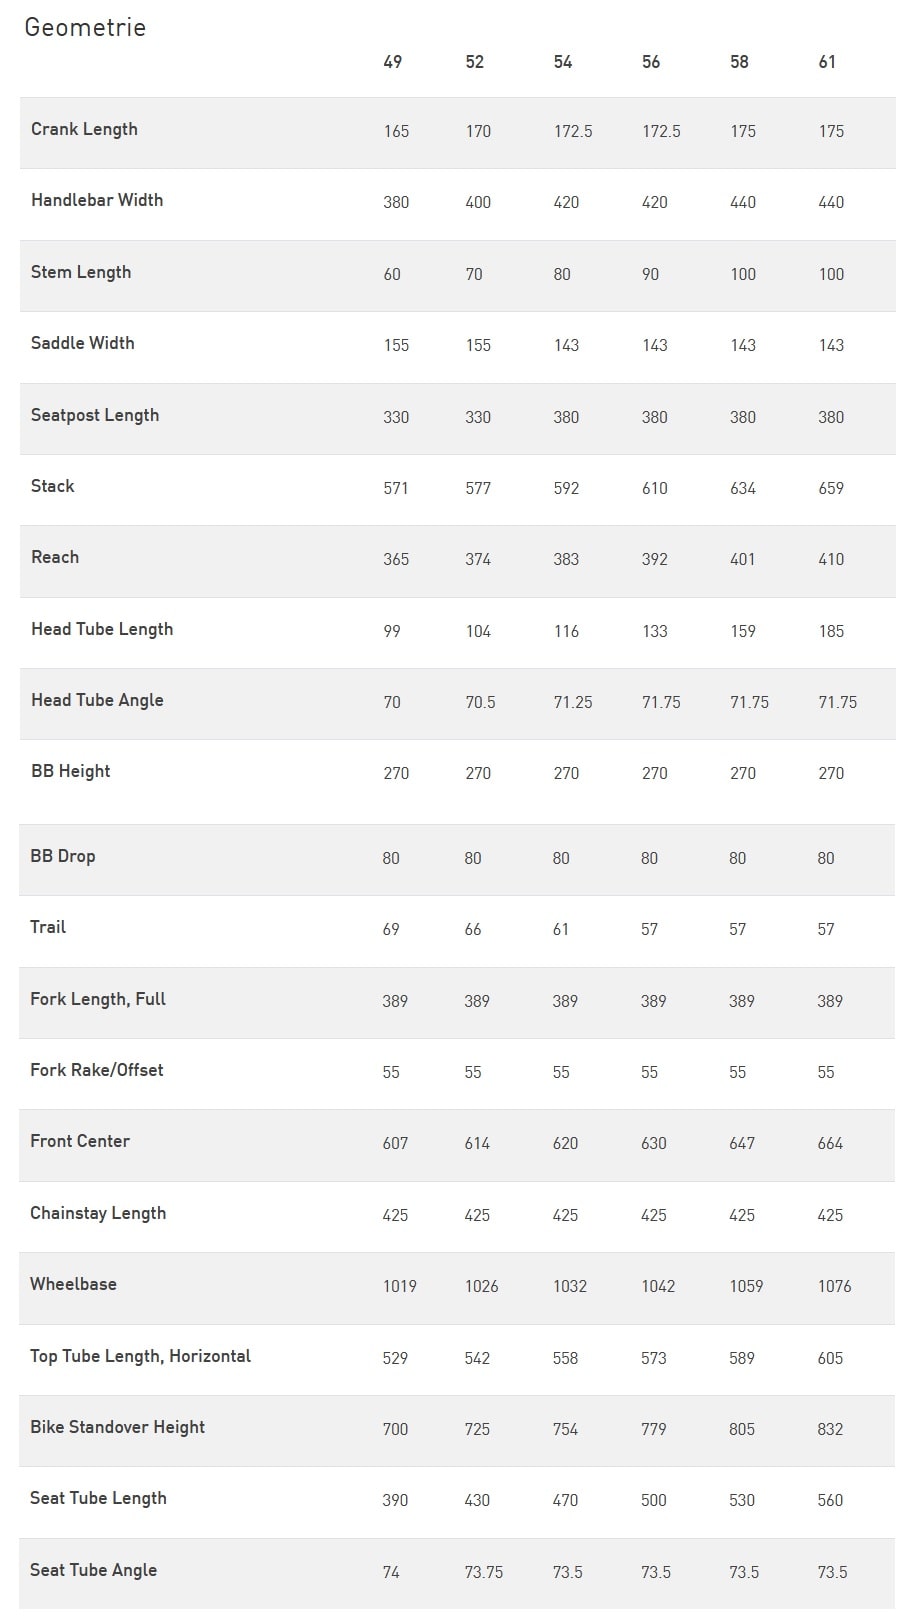Click the Head Tube Angle value 70.5
Screen dimensions: 912x1620
tap(480, 702)
